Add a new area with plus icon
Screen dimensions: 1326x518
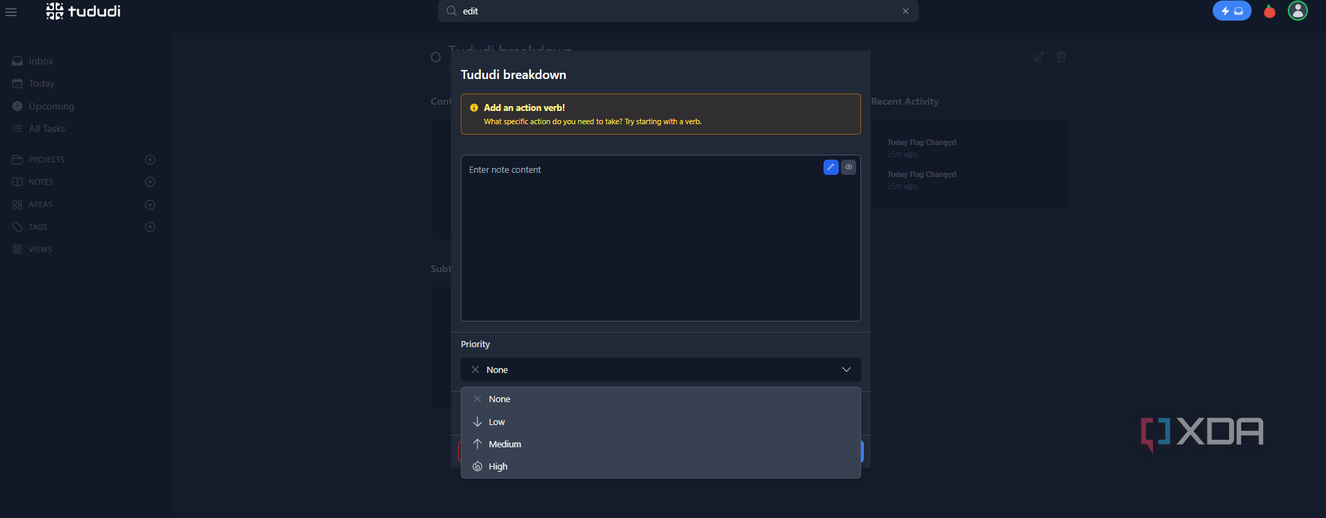point(150,204)
